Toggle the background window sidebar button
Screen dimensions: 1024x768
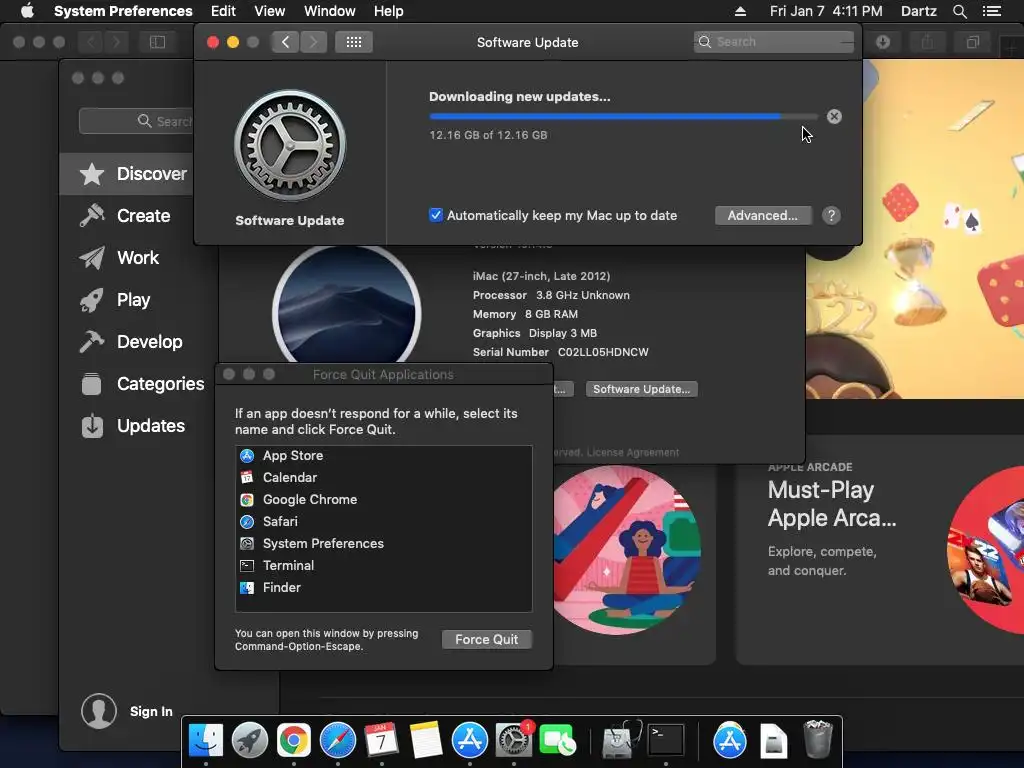pos(157,42)
